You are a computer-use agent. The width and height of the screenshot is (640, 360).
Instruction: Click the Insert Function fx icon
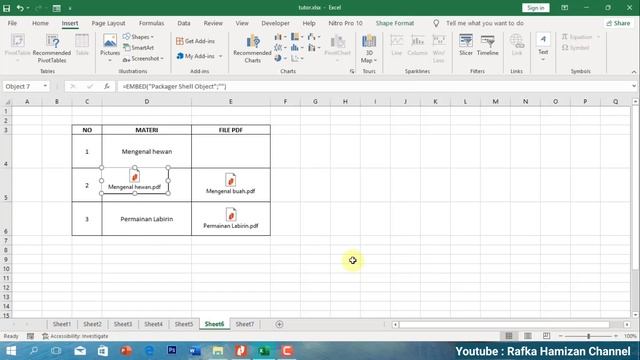click(x=107, y=86)
